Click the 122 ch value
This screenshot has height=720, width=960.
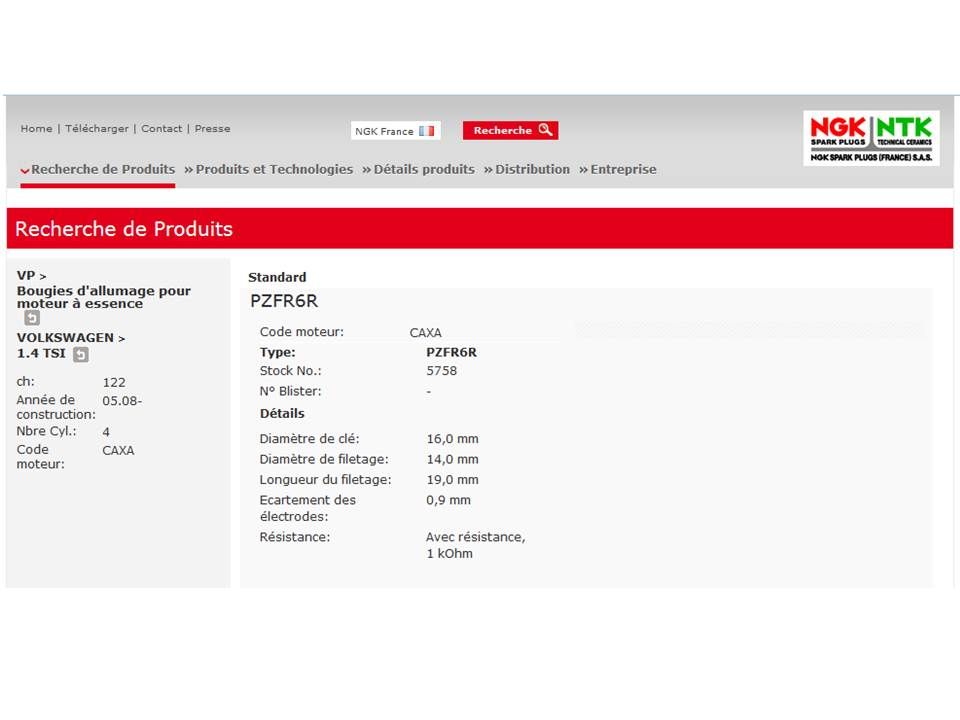click(114, 383)
